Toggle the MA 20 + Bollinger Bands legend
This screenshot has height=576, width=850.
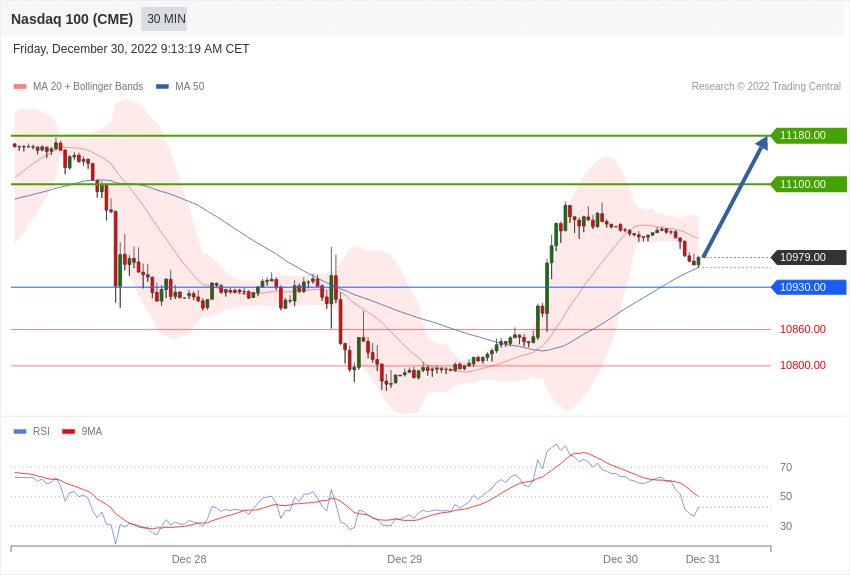[x=79, y=86]
